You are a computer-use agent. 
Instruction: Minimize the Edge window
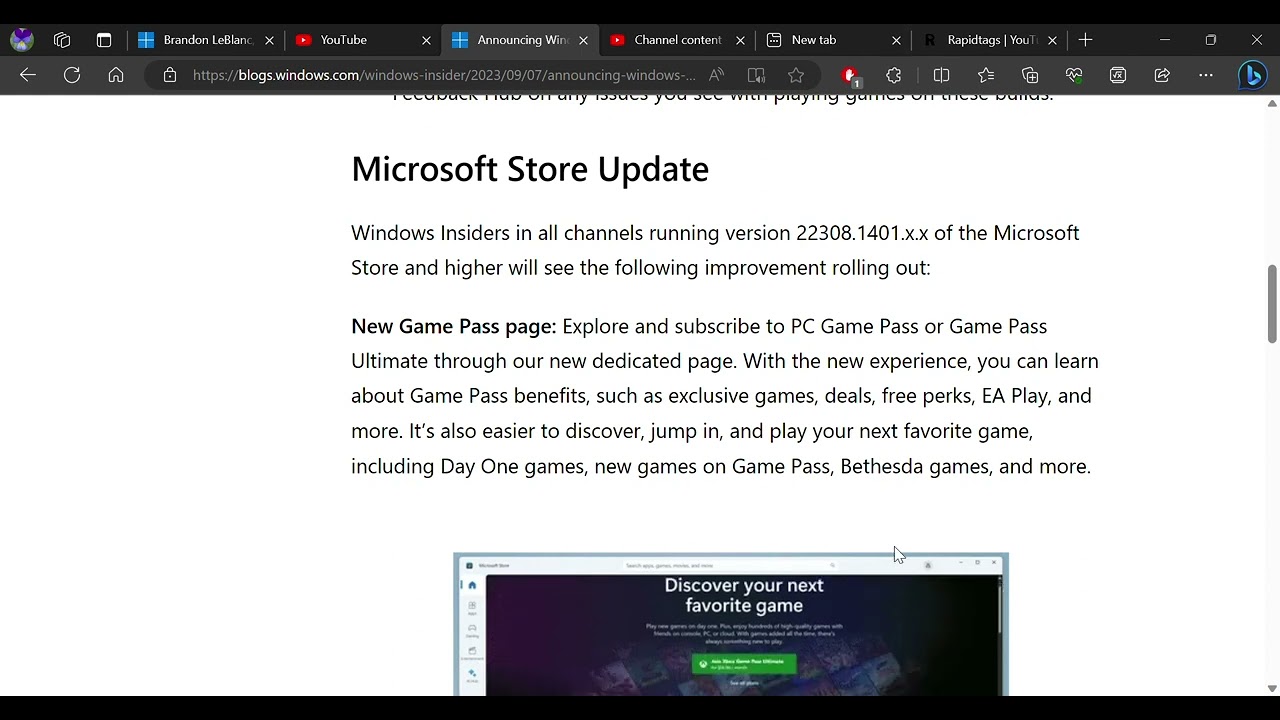point(1164,40)
